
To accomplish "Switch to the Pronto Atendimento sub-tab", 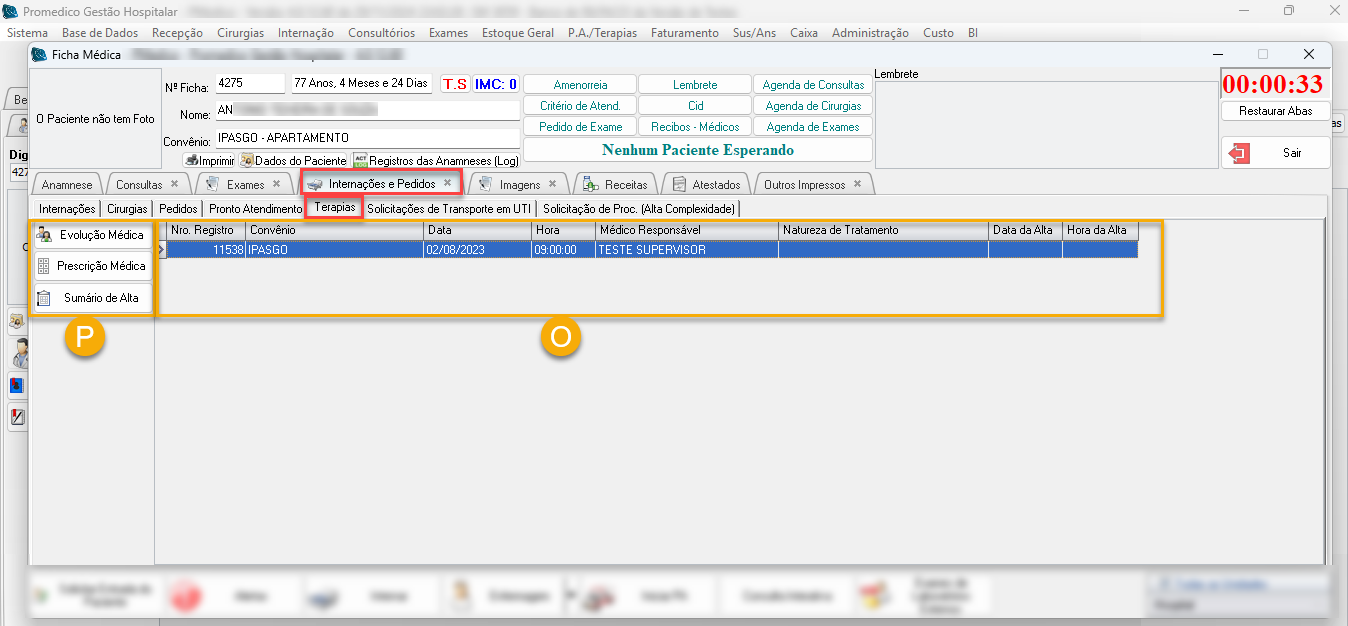I will coord(255,209).
